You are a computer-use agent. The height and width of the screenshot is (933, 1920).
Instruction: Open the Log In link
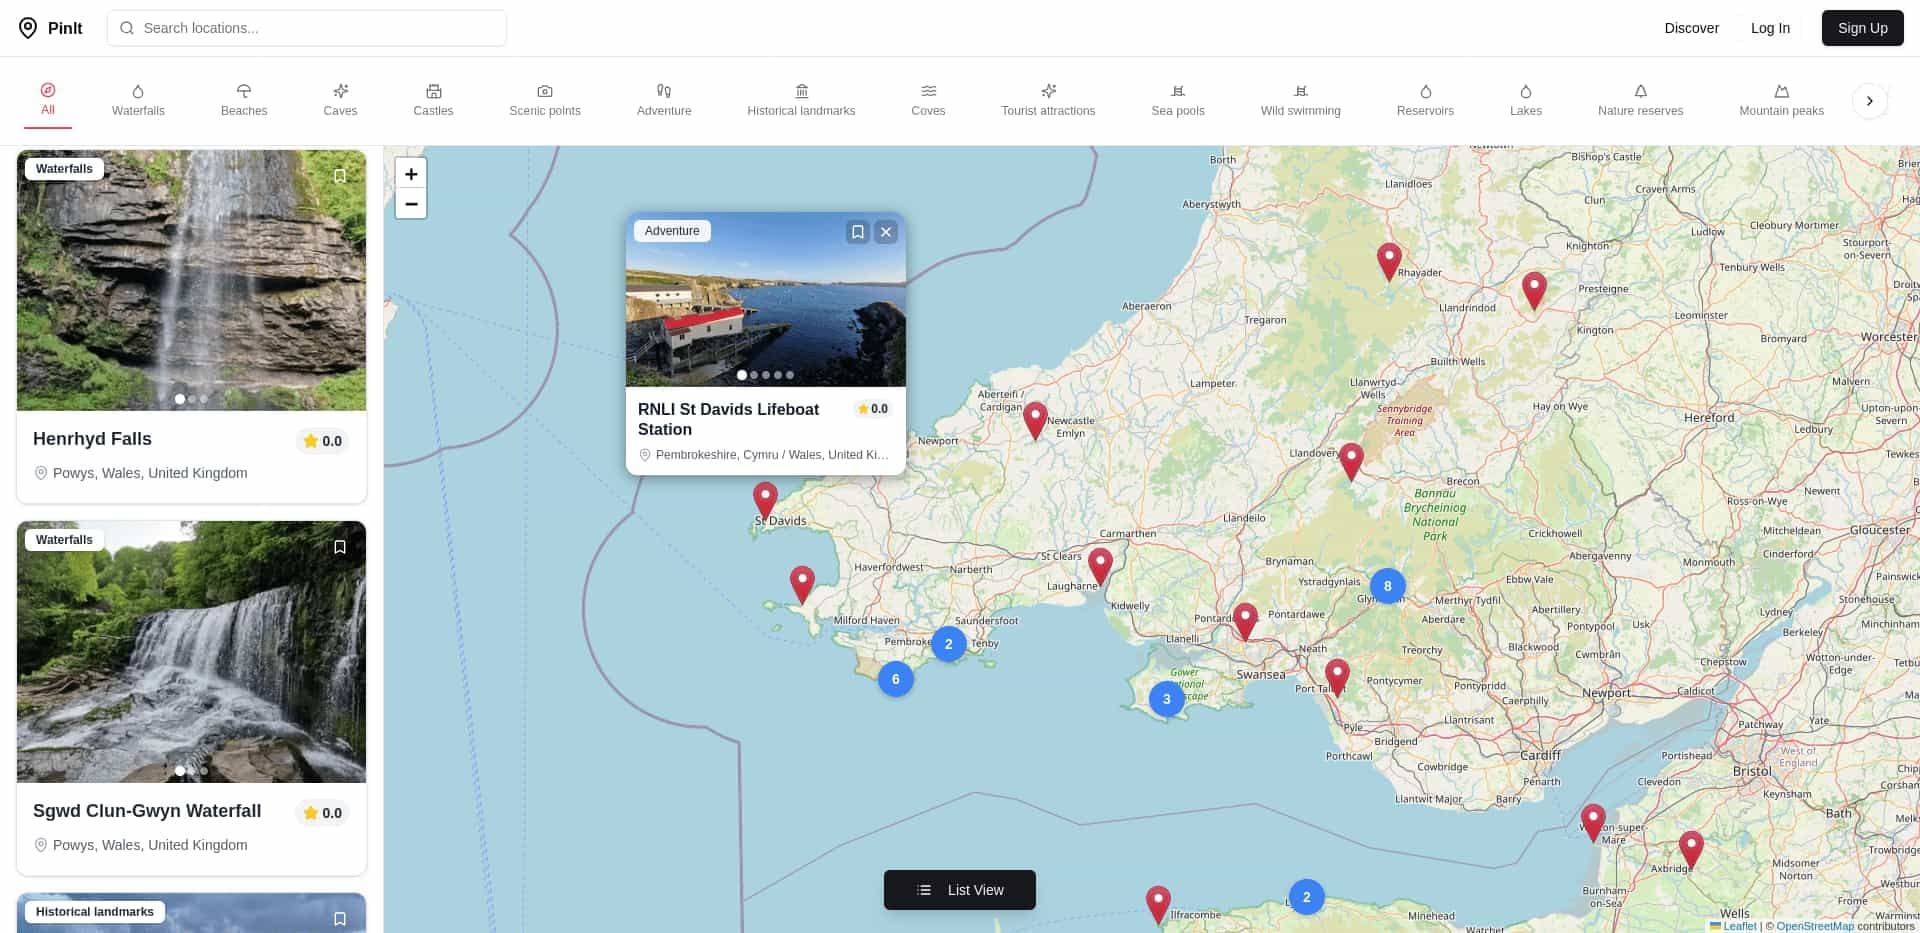tap(1770, 28)
